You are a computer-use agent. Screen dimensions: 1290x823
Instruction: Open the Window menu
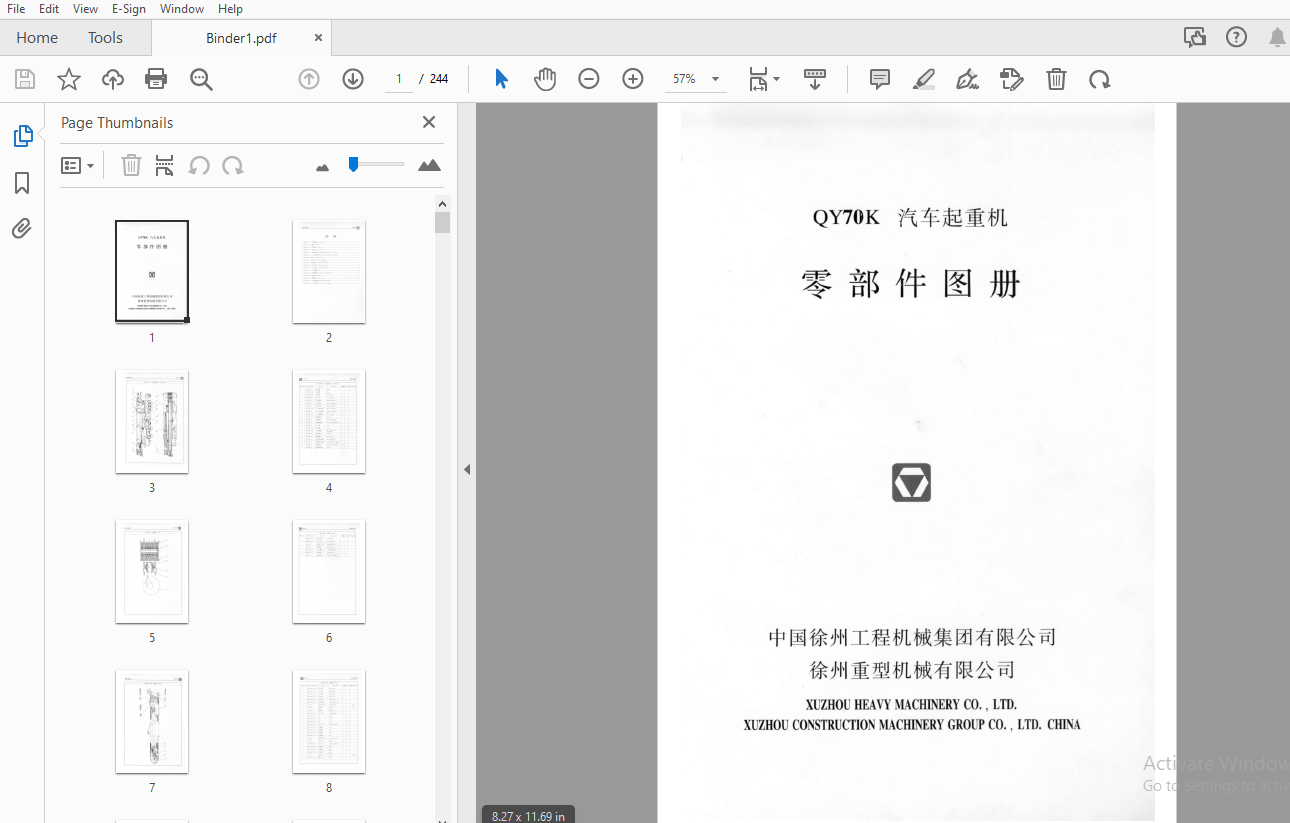point(182,9)
